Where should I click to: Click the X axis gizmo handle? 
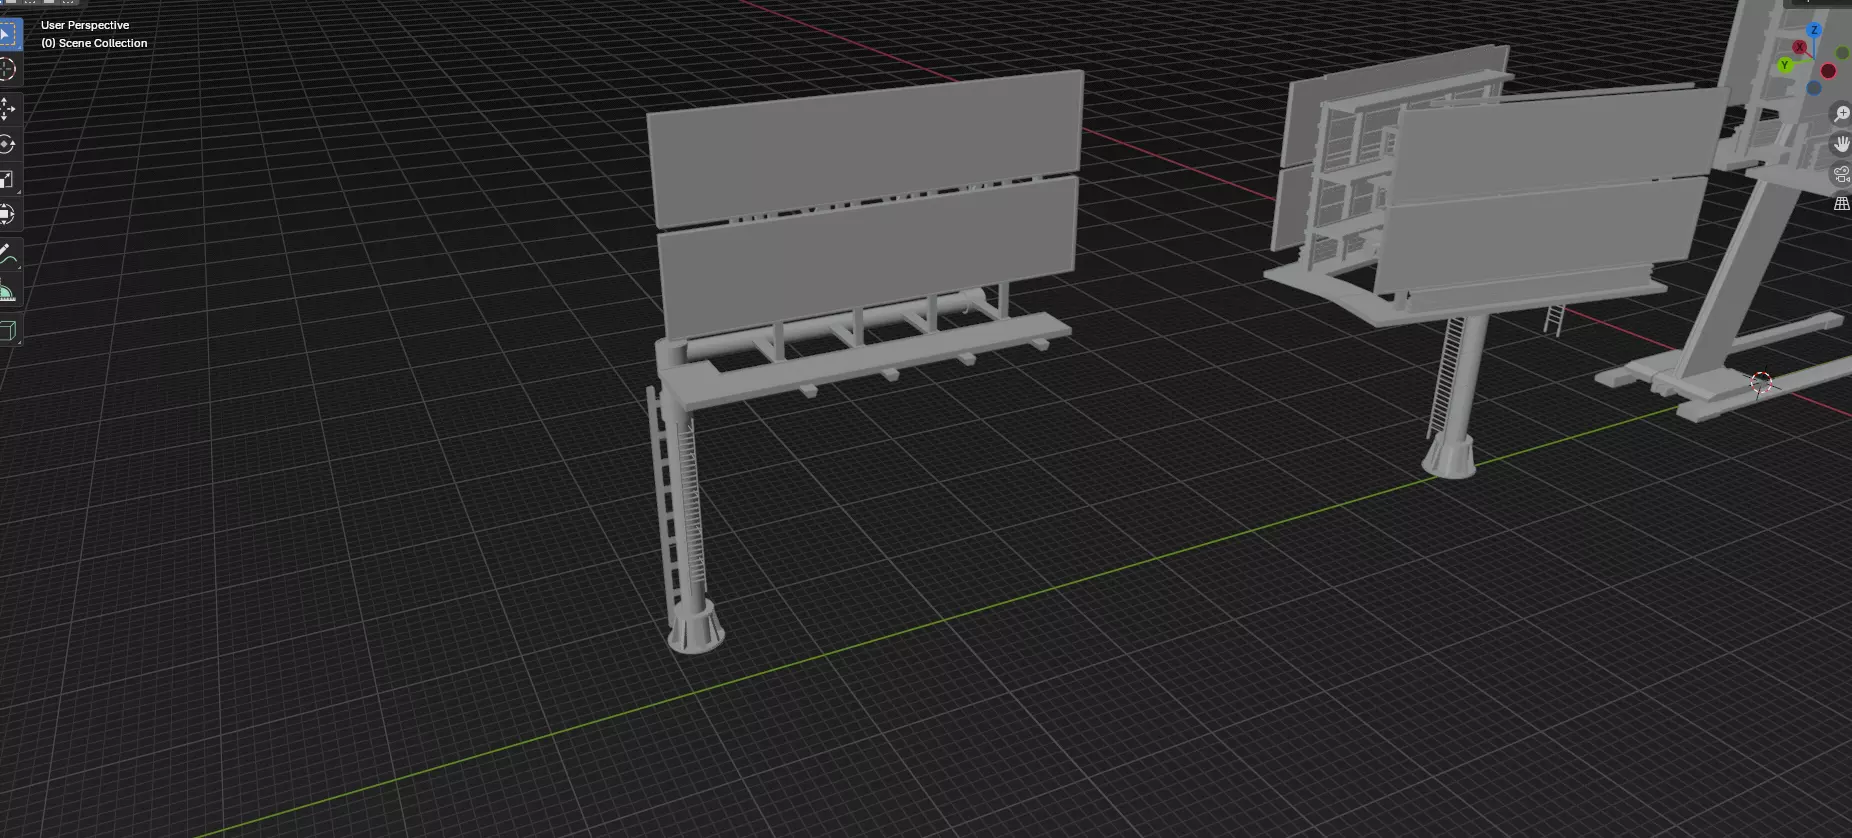(1800, 47)
